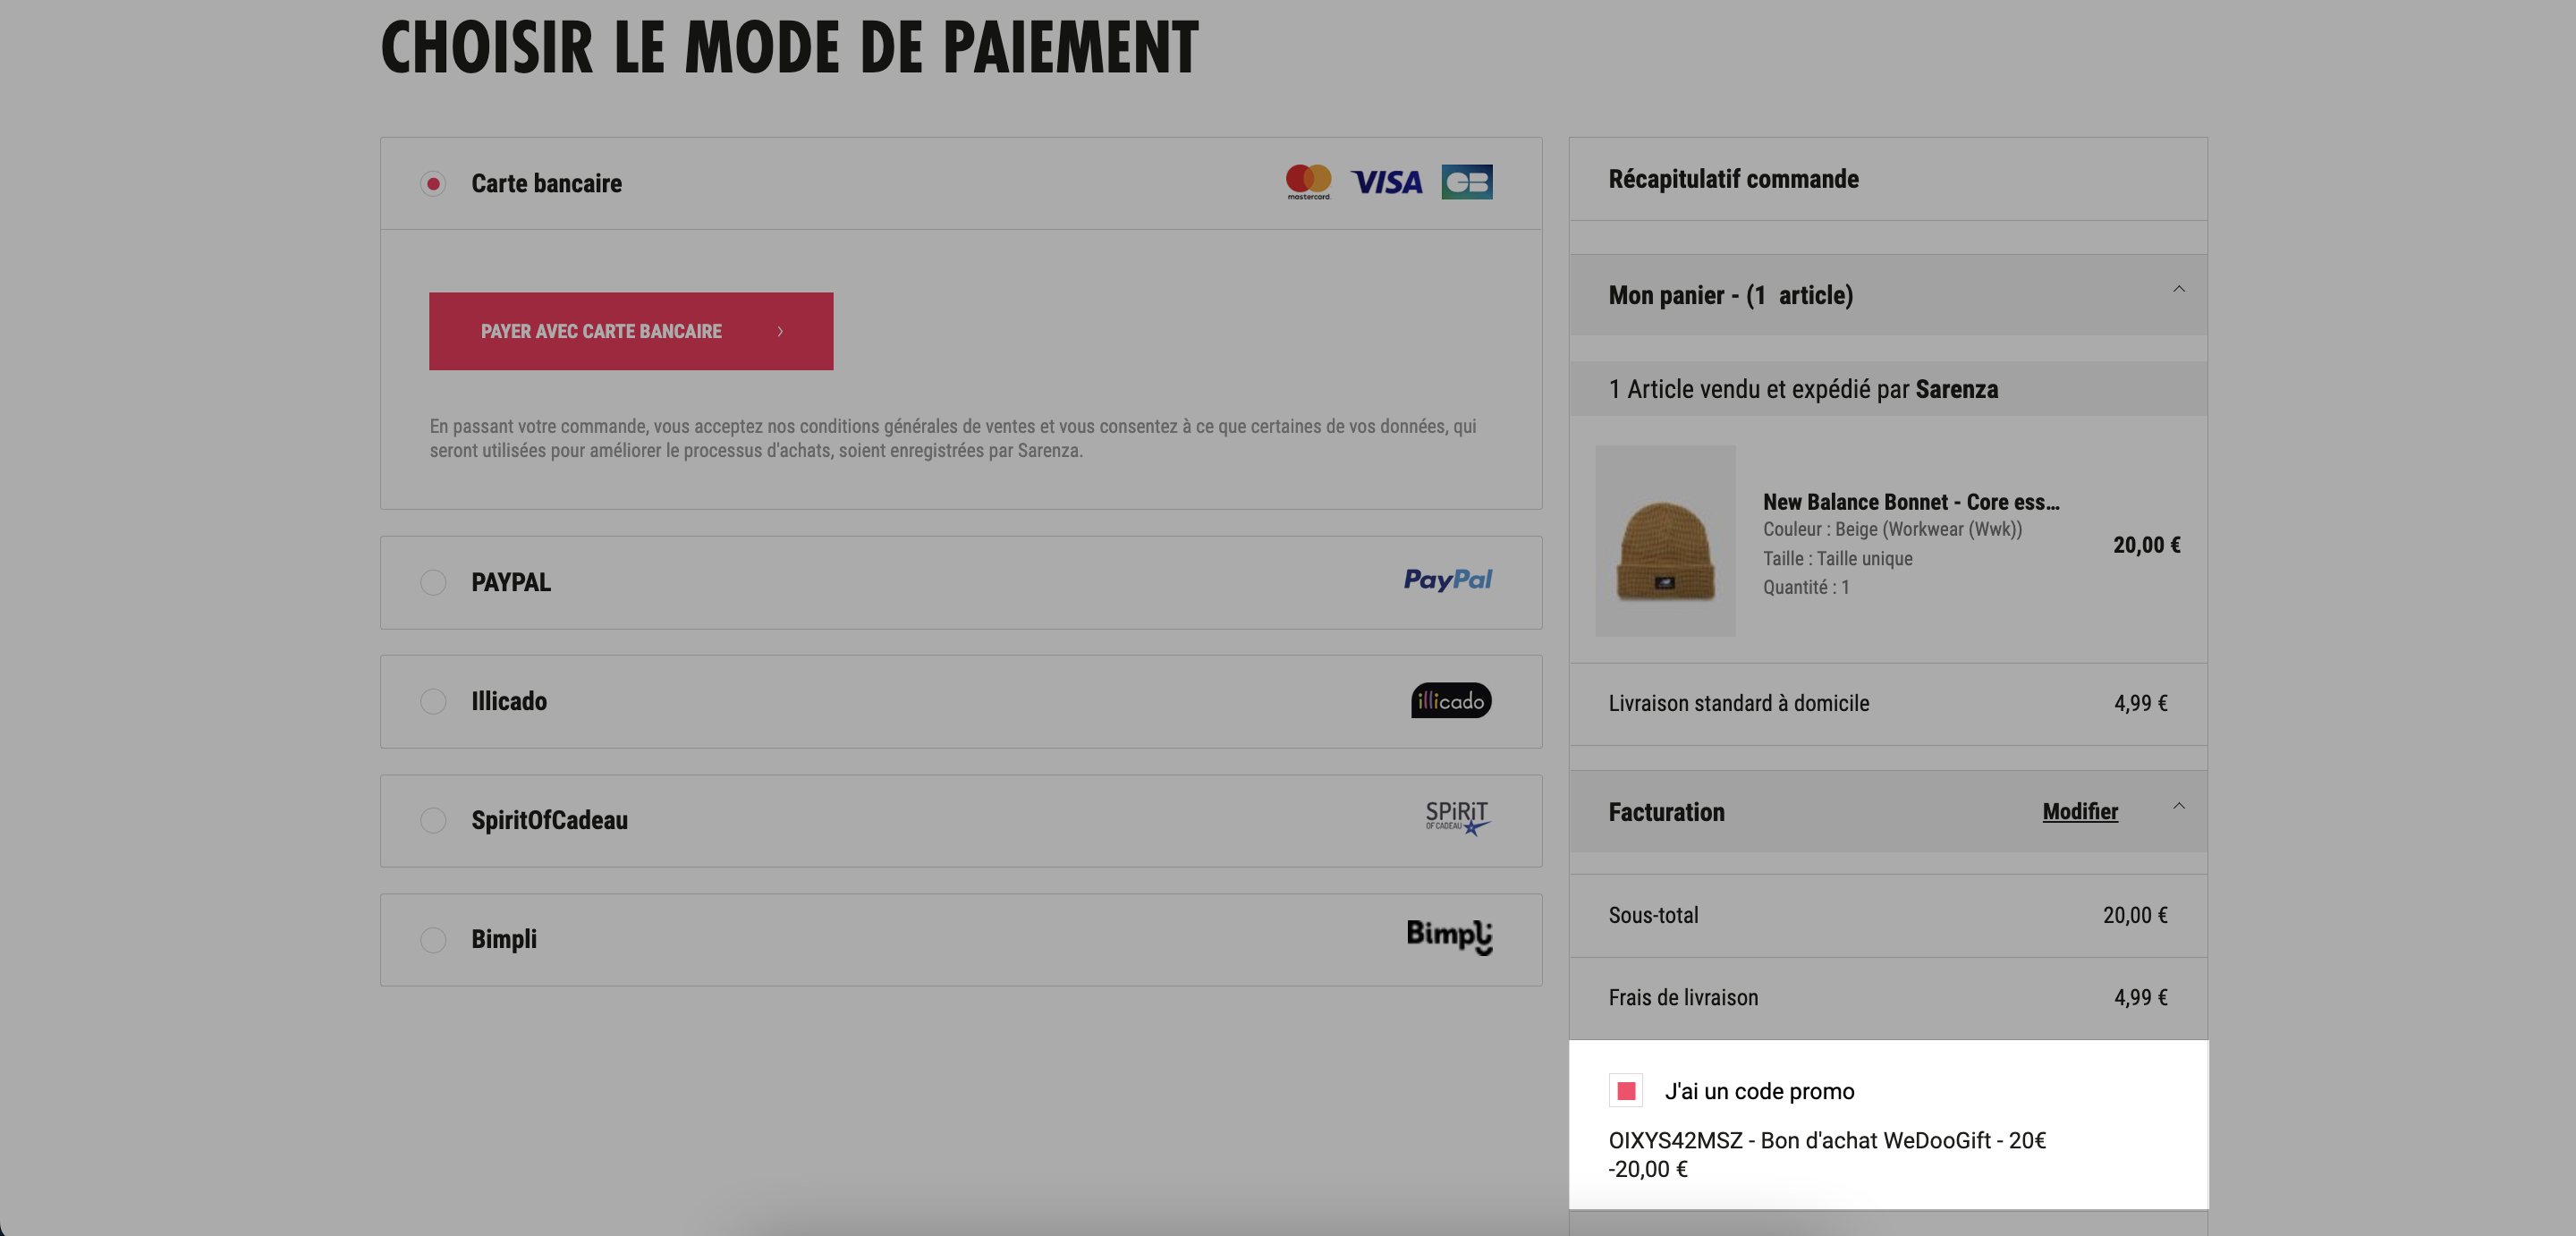Click the VISA card logo
2576x1236 pixels.
1386,182
